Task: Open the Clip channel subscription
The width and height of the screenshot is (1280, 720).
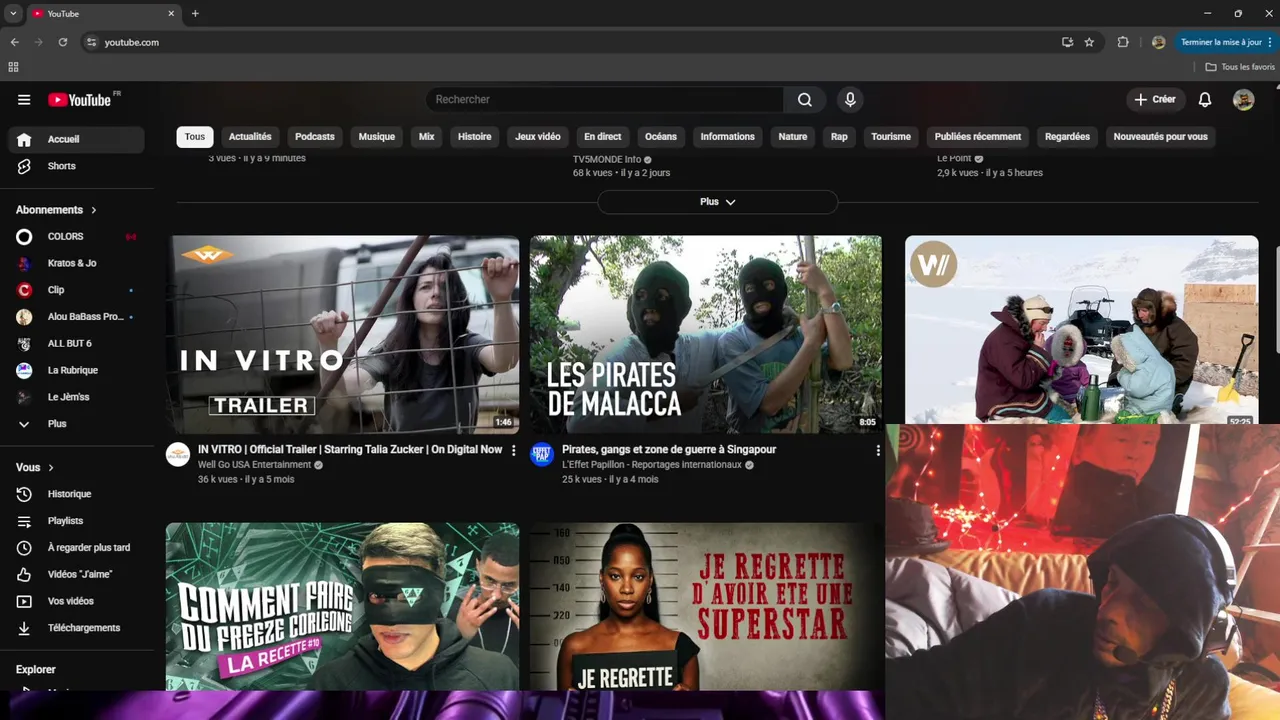Action: 76,290
